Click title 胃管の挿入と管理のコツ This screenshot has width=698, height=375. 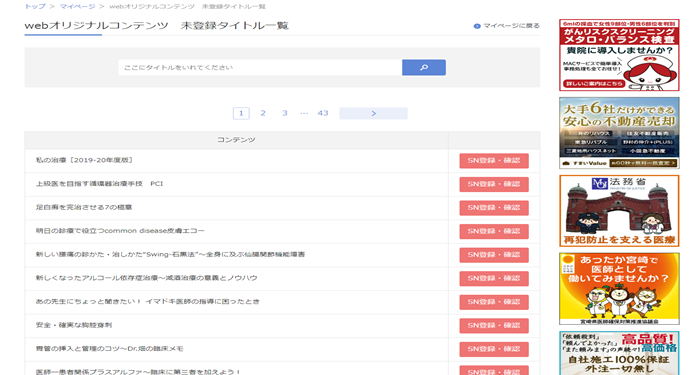coord(110,349)
